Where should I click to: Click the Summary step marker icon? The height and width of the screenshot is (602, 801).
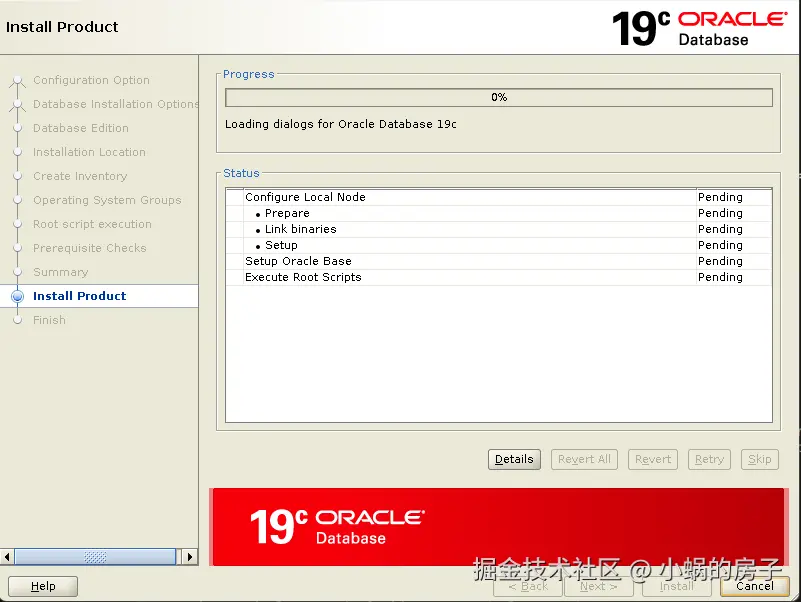(x=17, y=272)
